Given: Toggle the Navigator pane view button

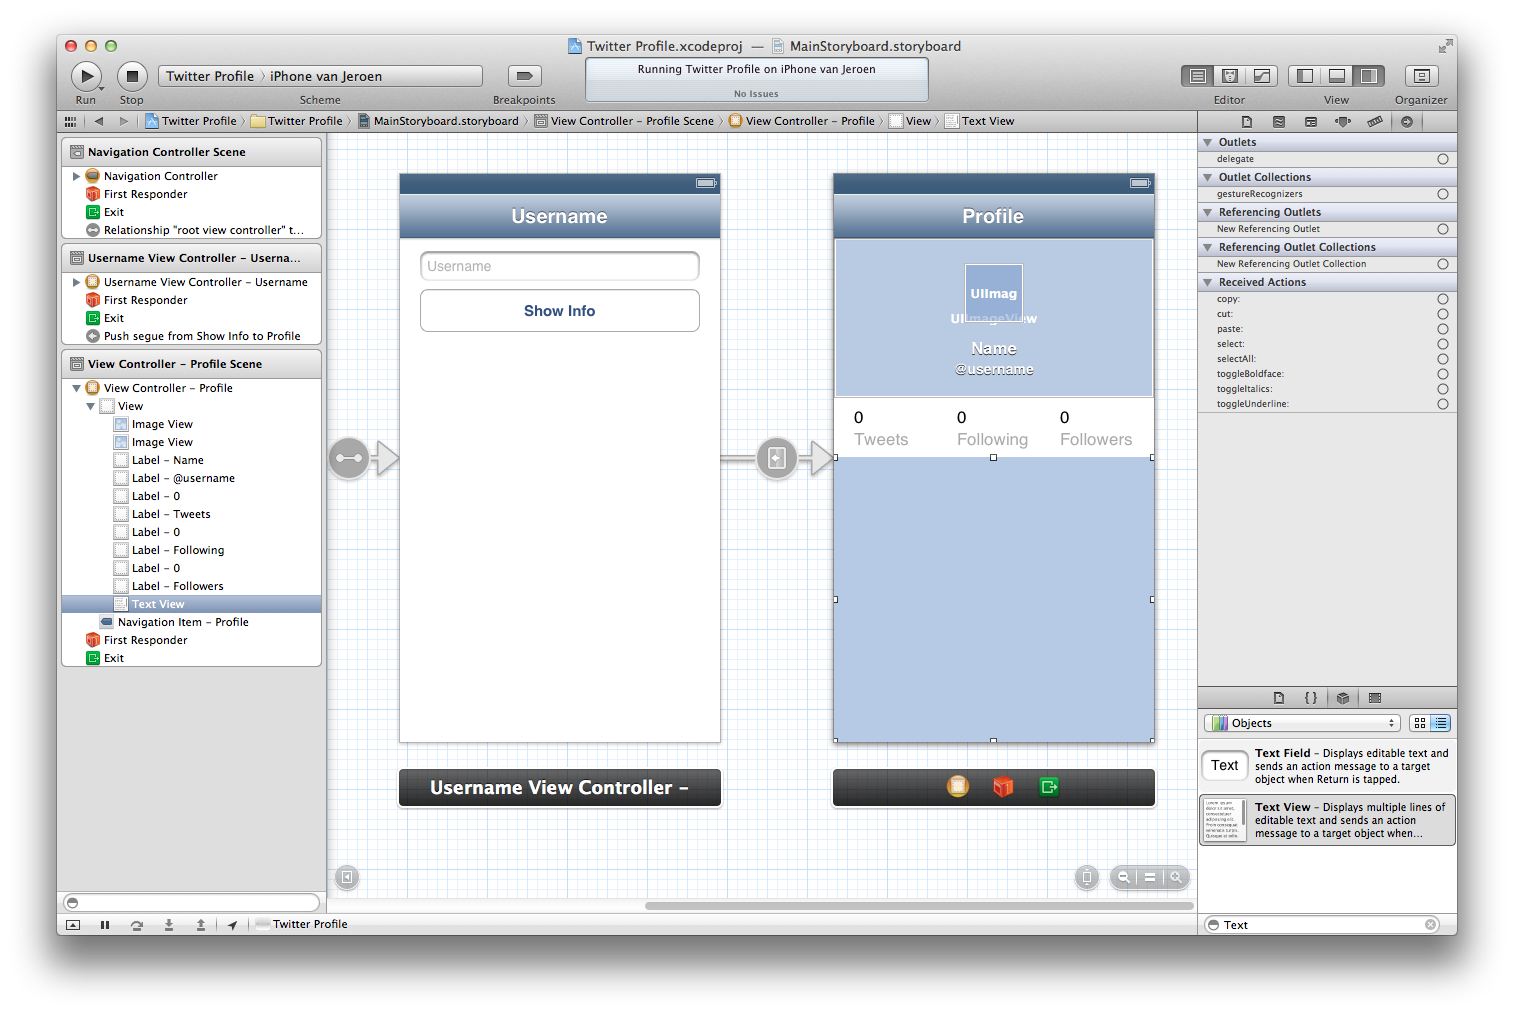Looking at the screenshot, I should coord(1304,76).
